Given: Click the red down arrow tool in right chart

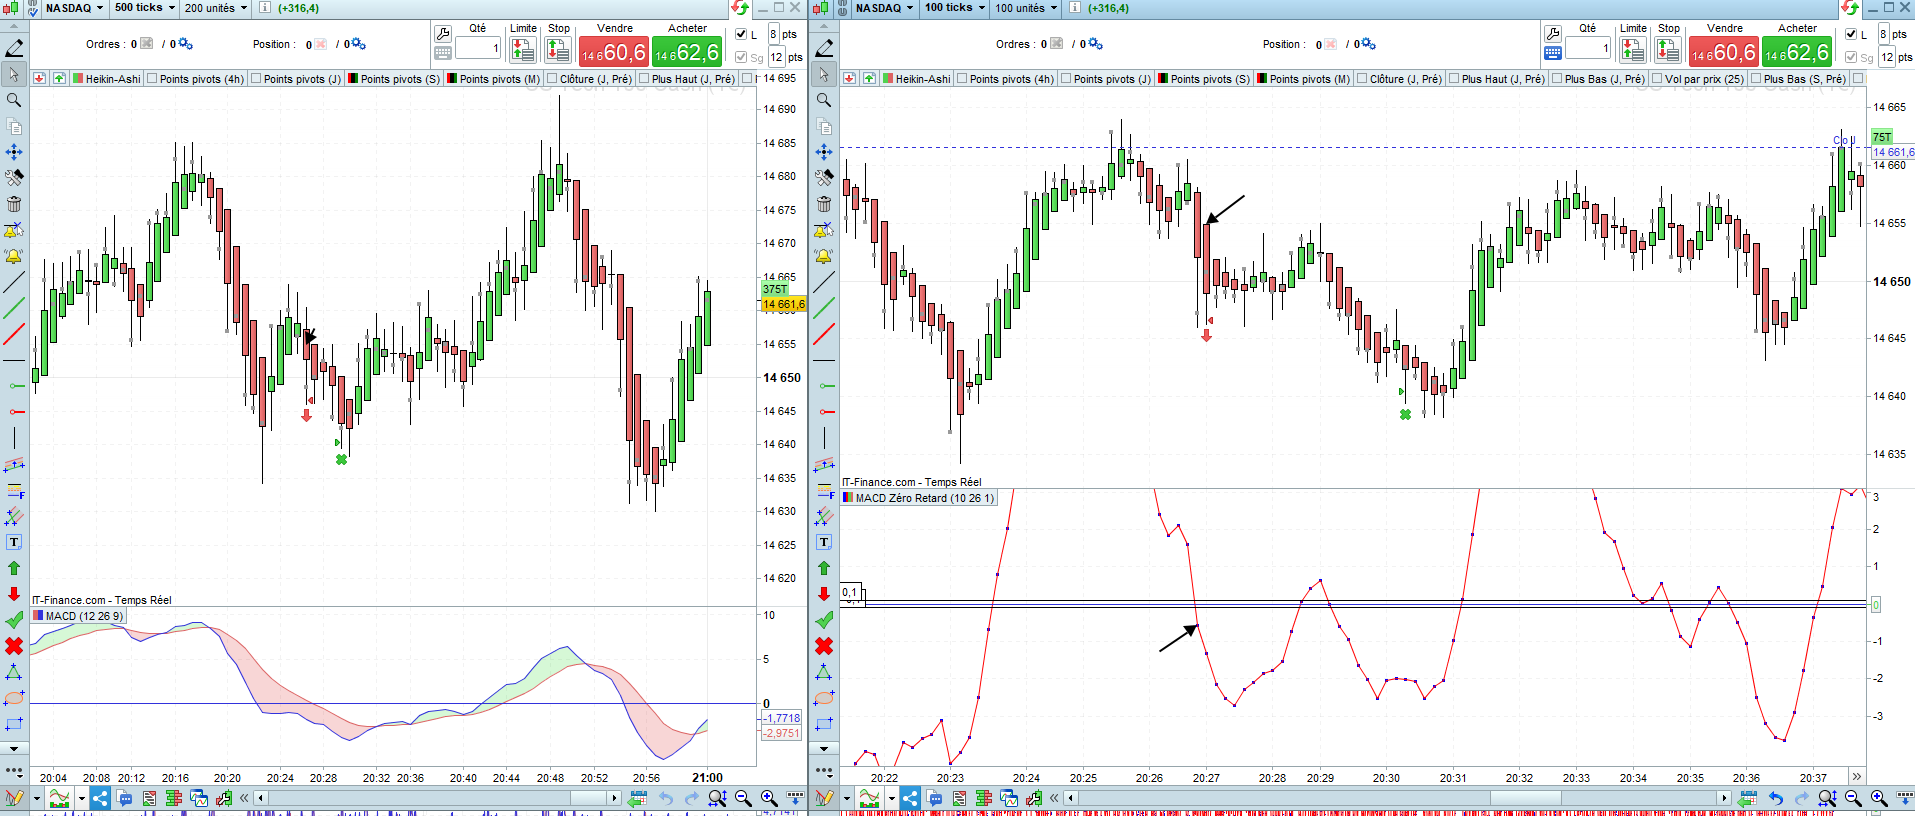Looking at the screenshot, I should click(x=824, y=594).
